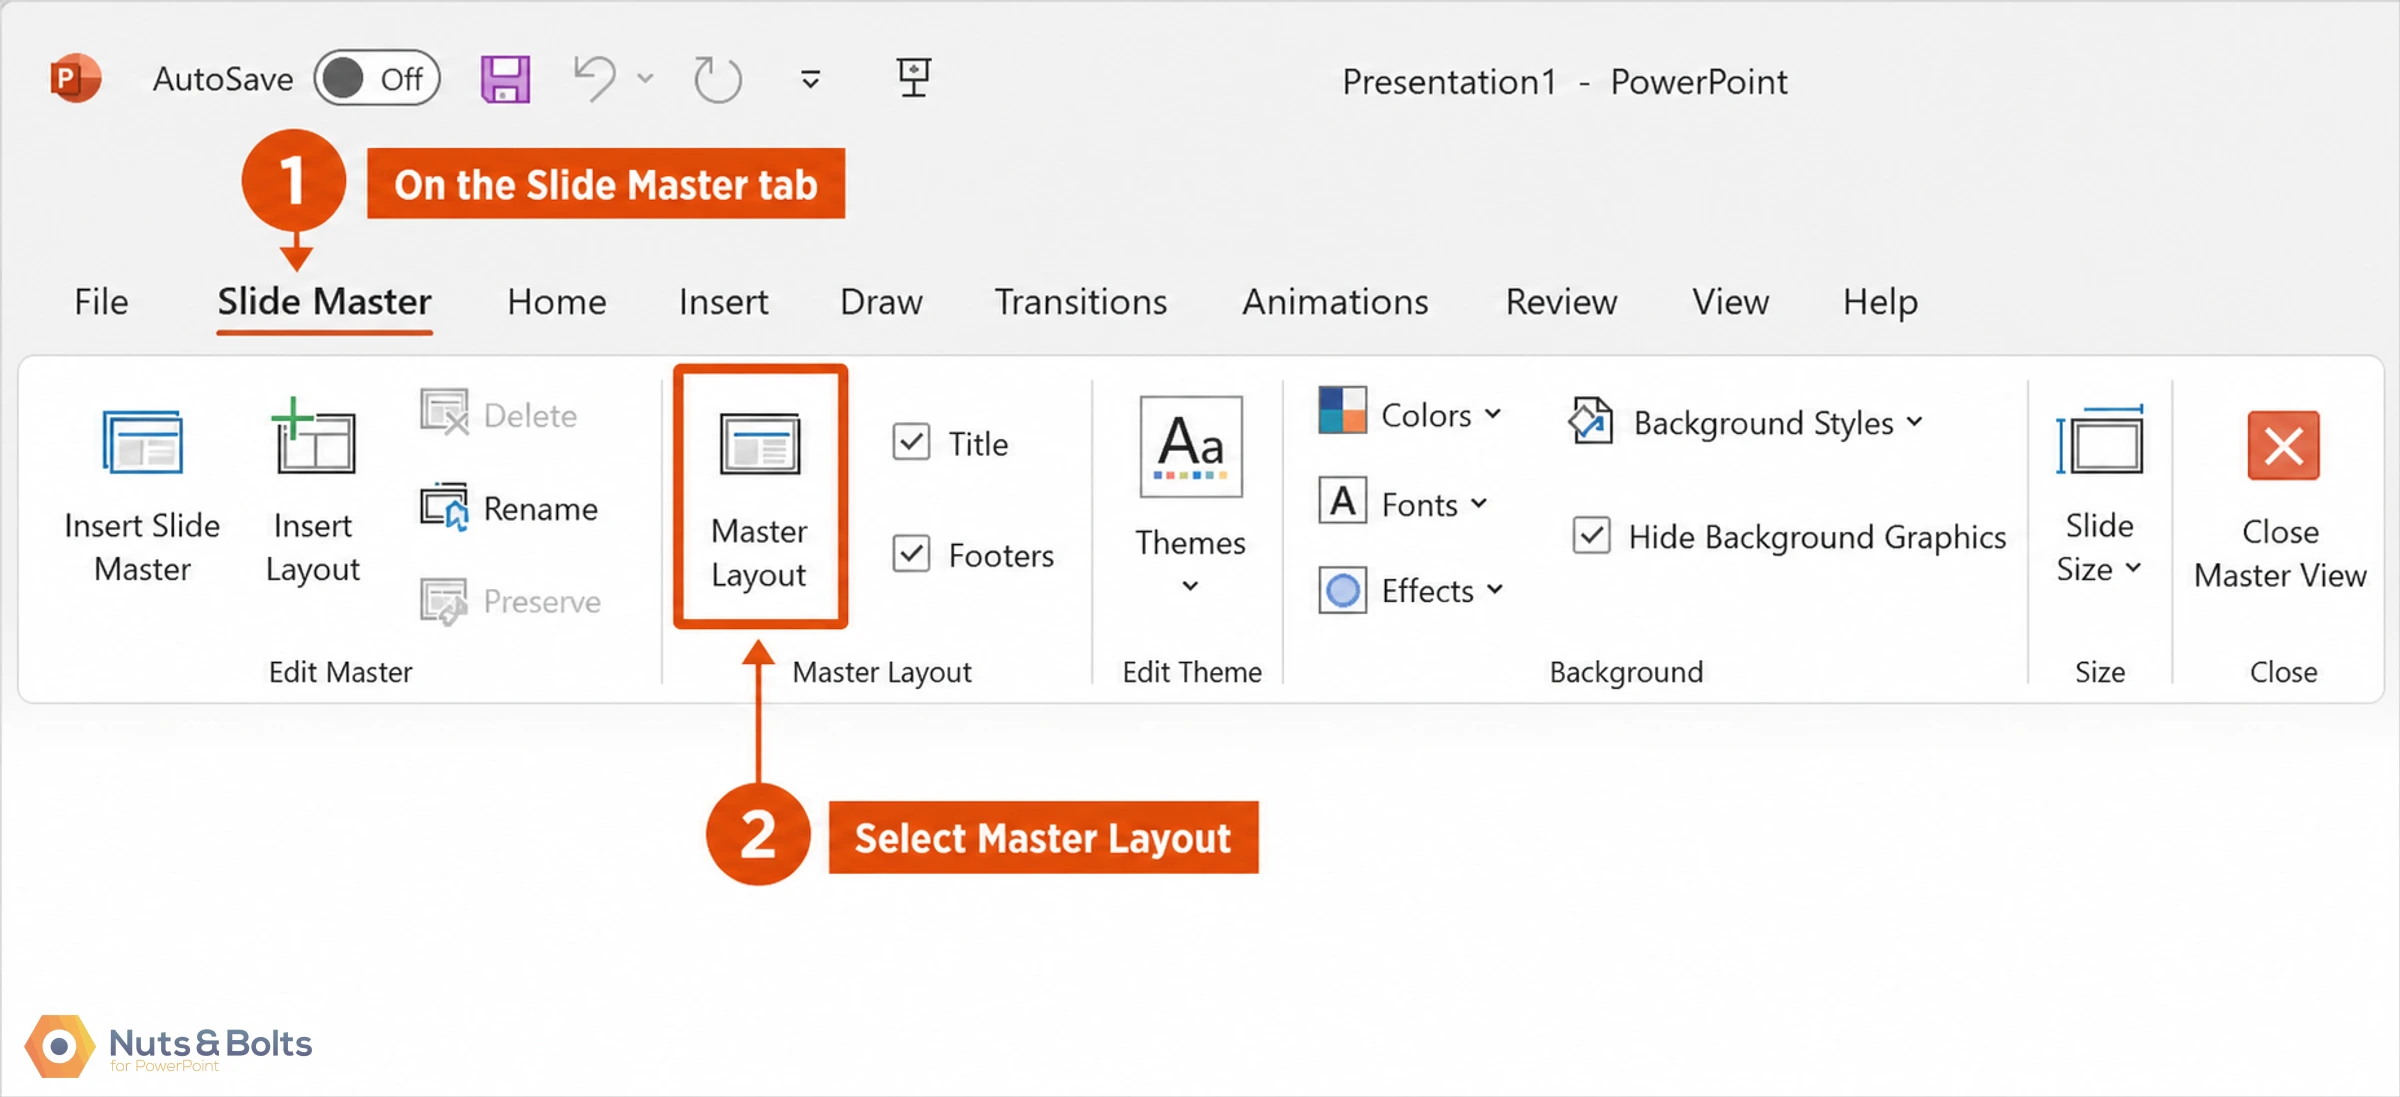Screen dimensions: 2400x1097
Task: Click the Slide Size icon
Action: (x=2099, y=441)
